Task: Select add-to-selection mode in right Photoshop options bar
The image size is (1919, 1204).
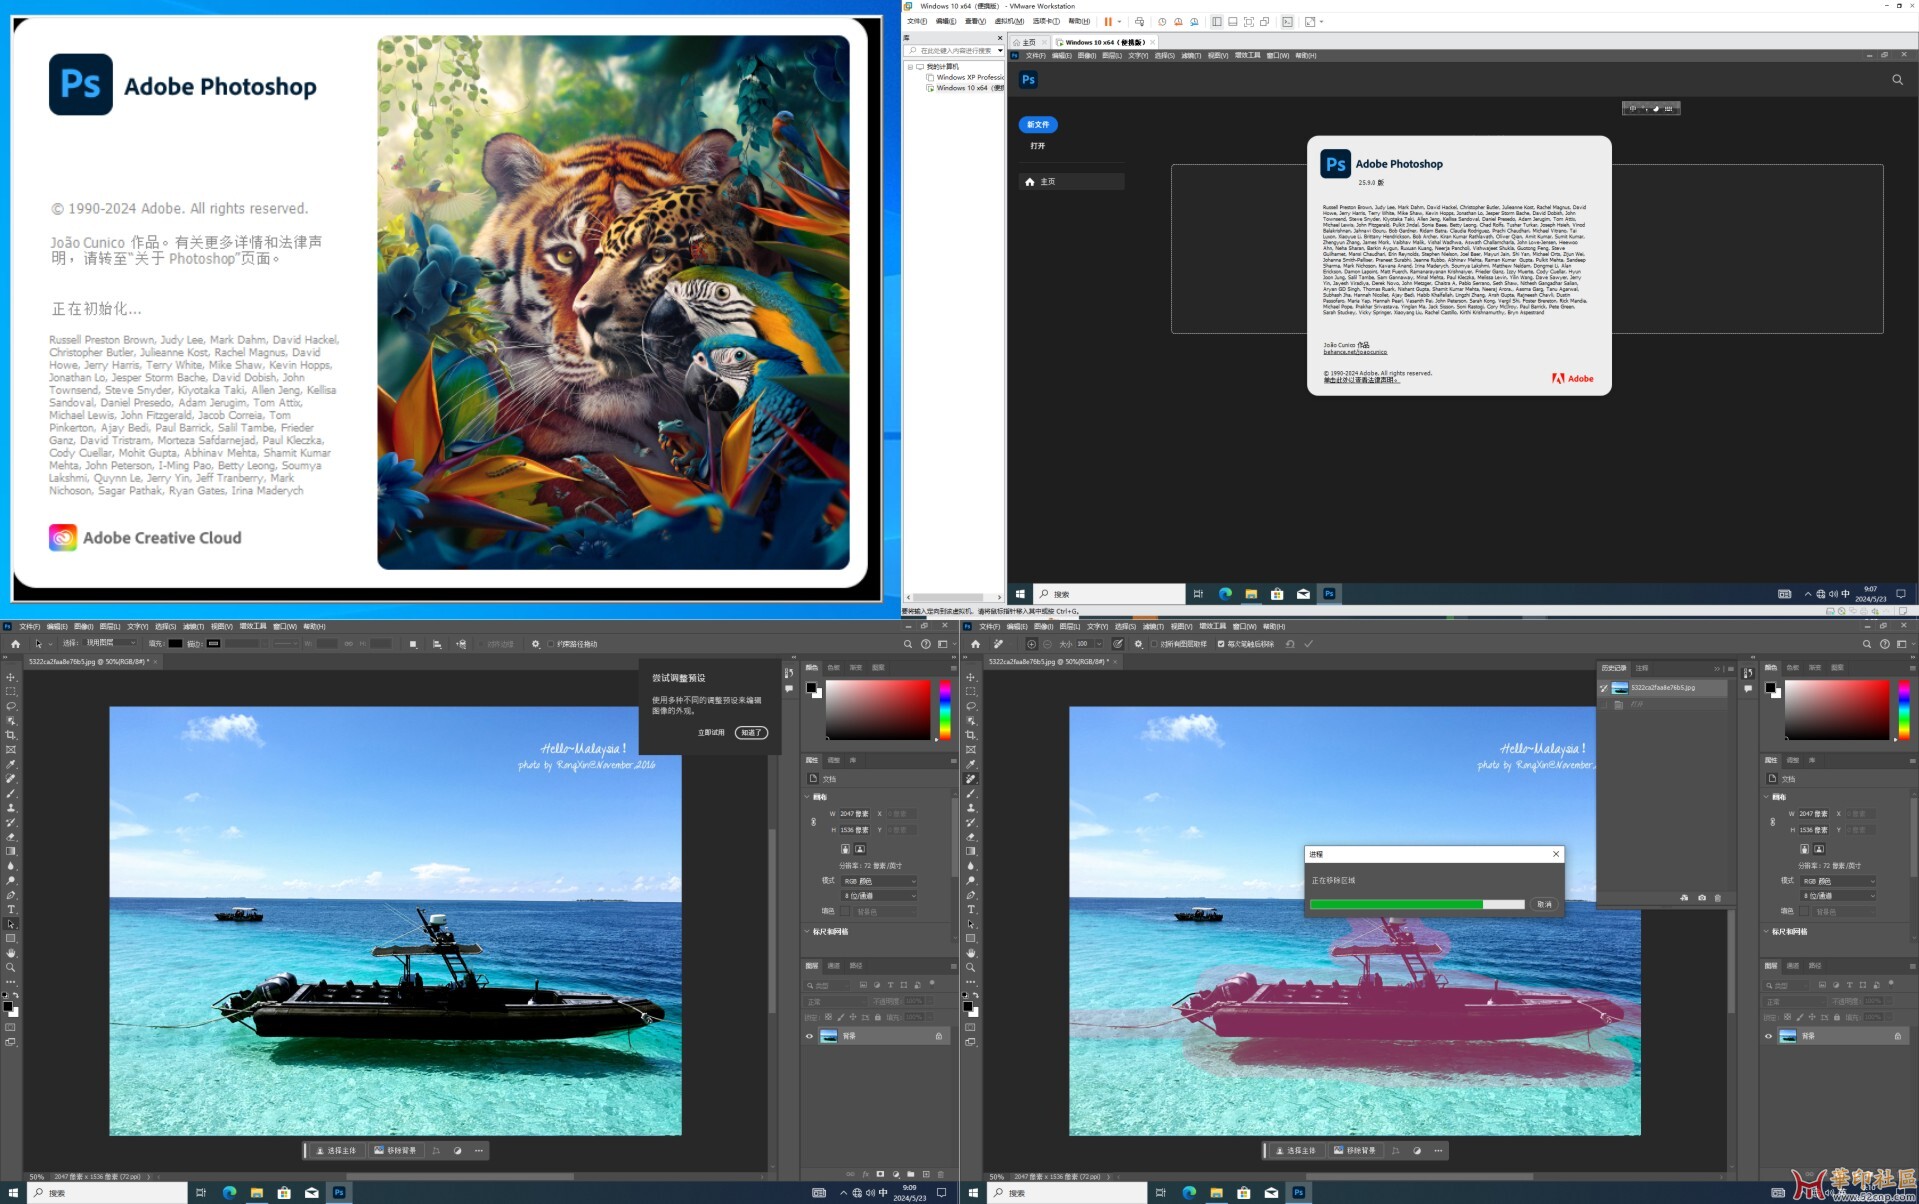Action: tap(1032, 644)
